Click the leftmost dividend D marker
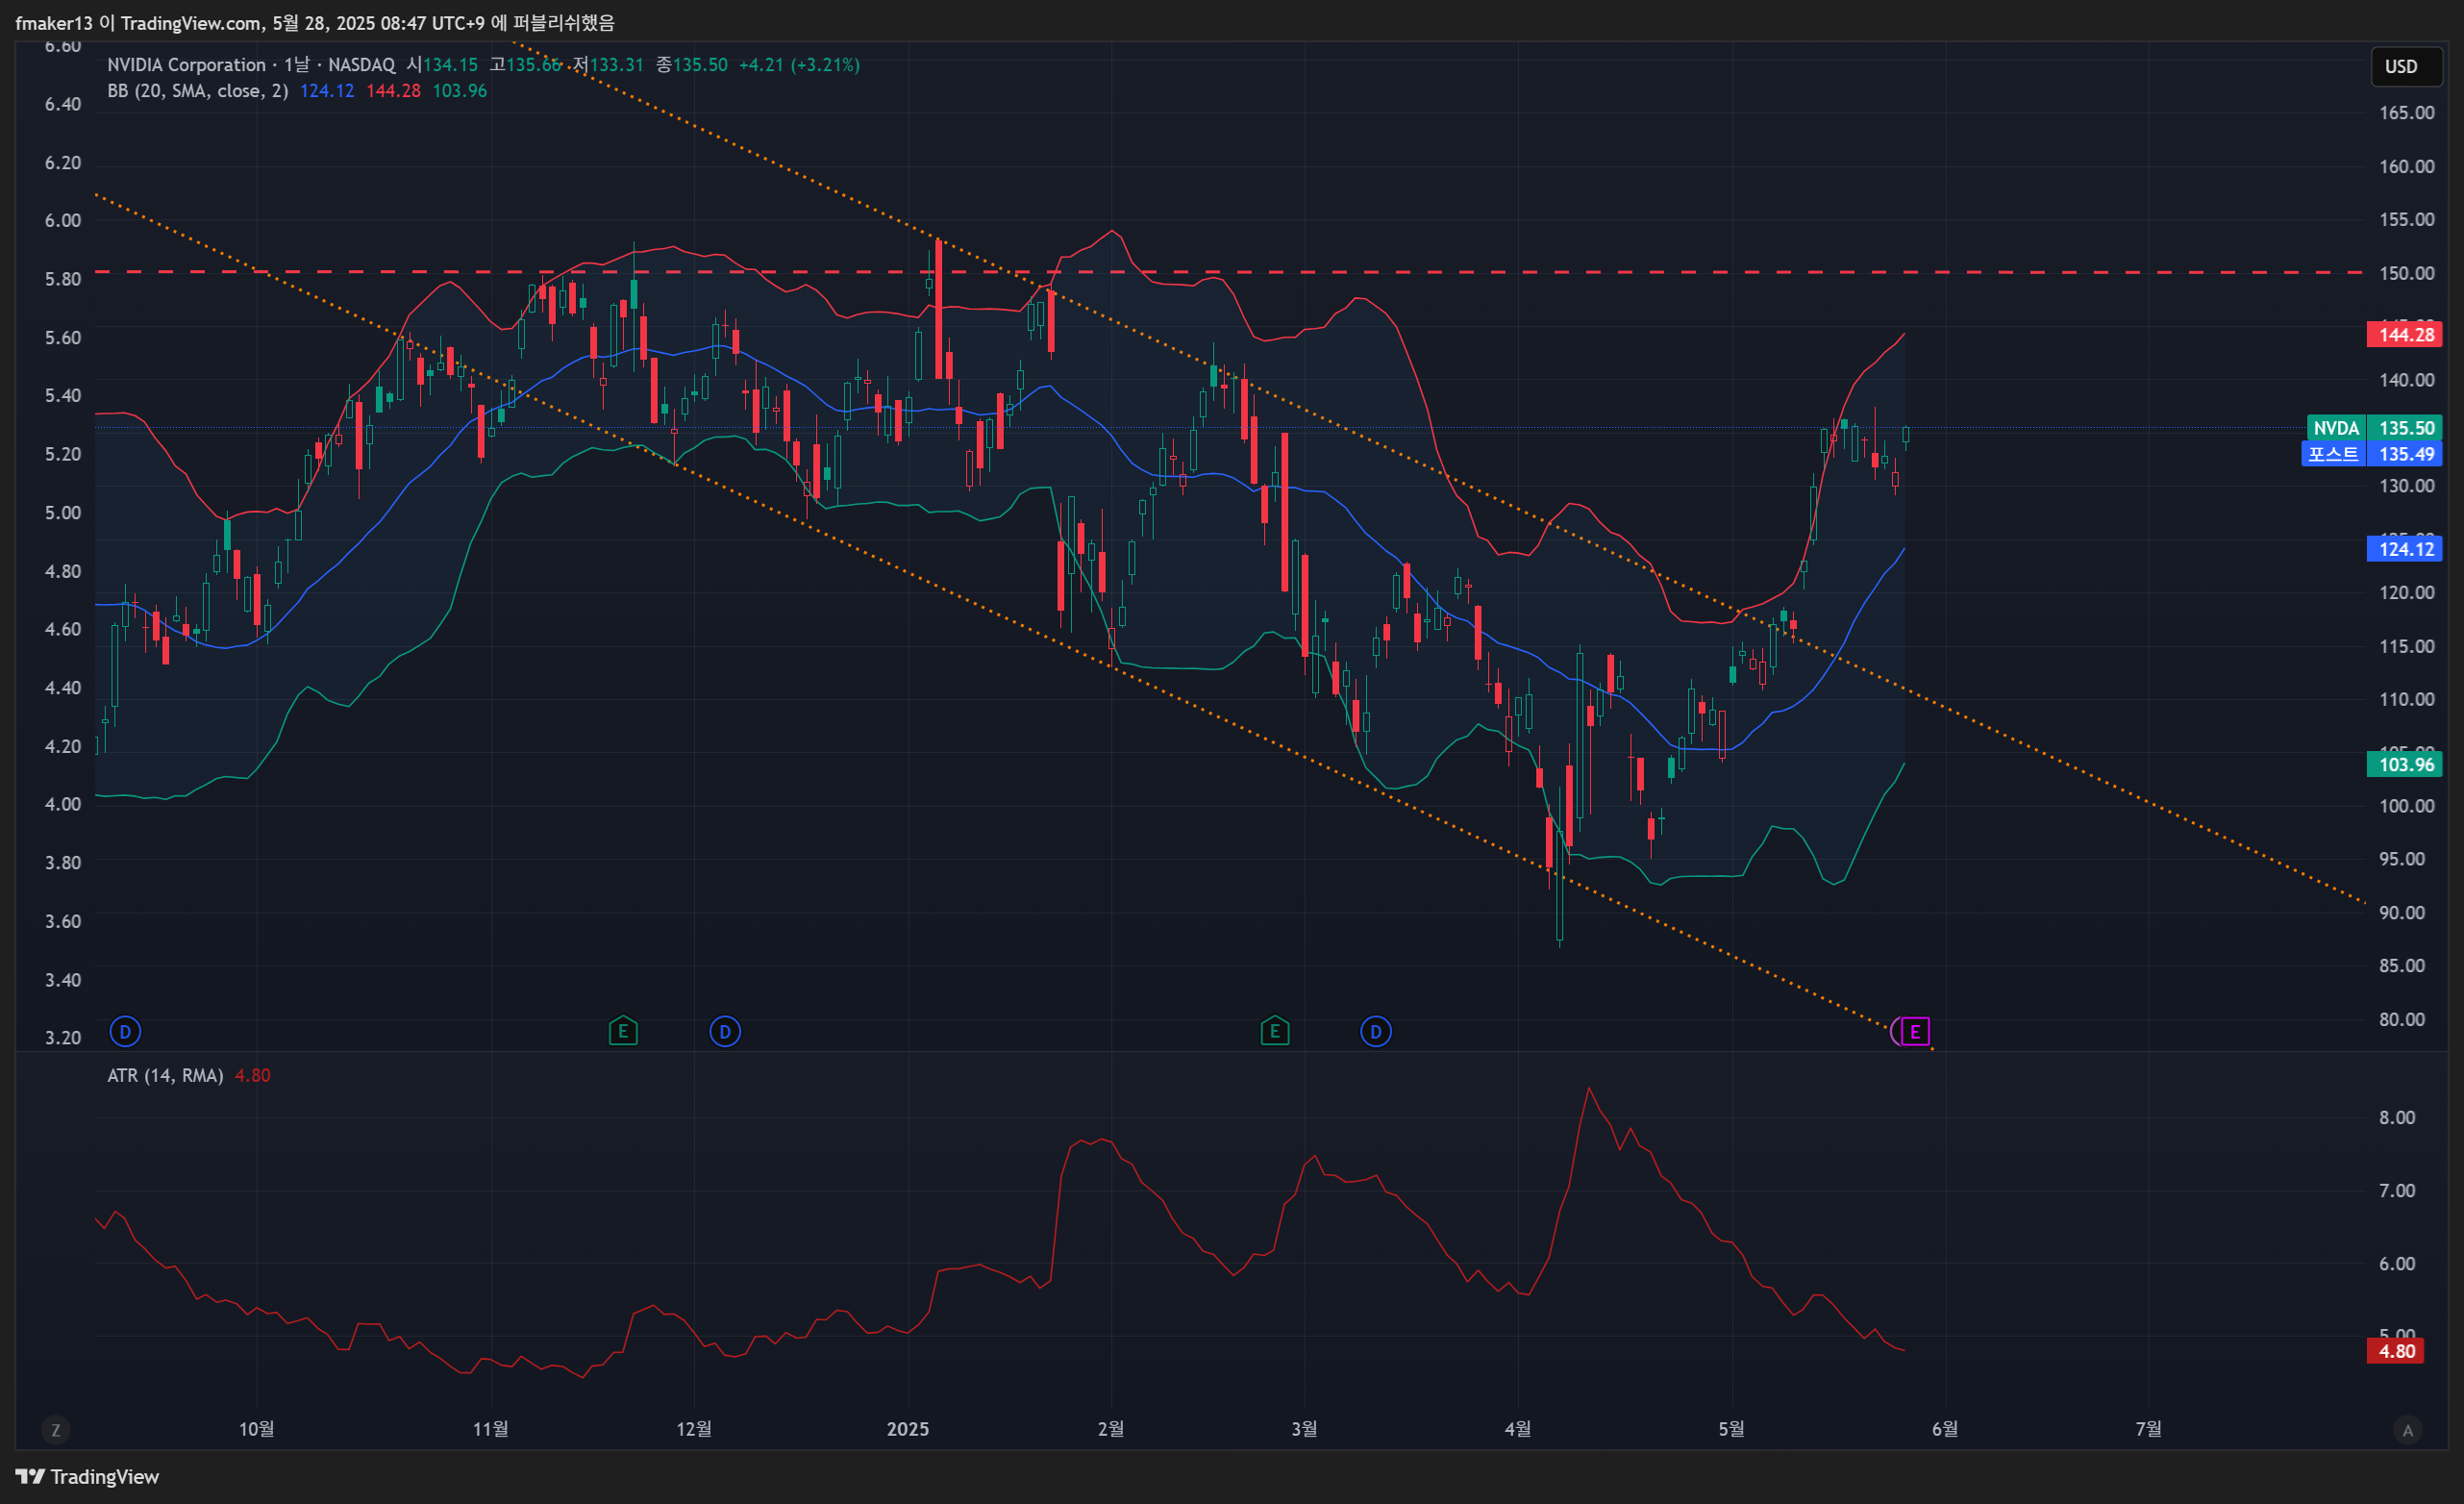The width and height of the screenshot is (2464, 1504). pyautogui.click(x=125, y=1031)
